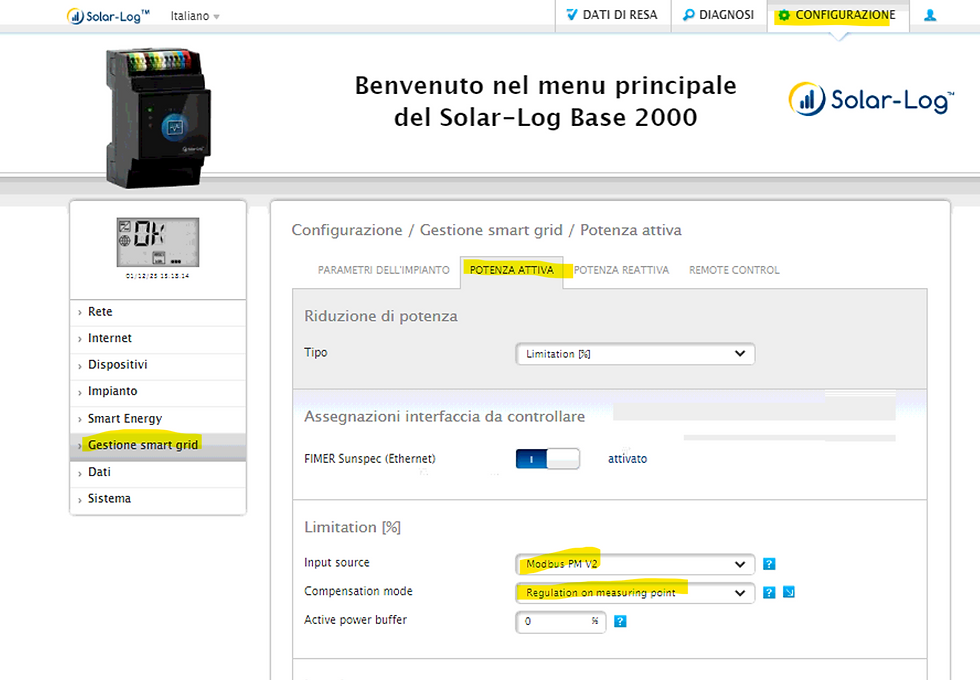This screenshot has width=980, height=680.
Task: Switch to REMOTE CONTROL tab
Action: click(734, 270)
